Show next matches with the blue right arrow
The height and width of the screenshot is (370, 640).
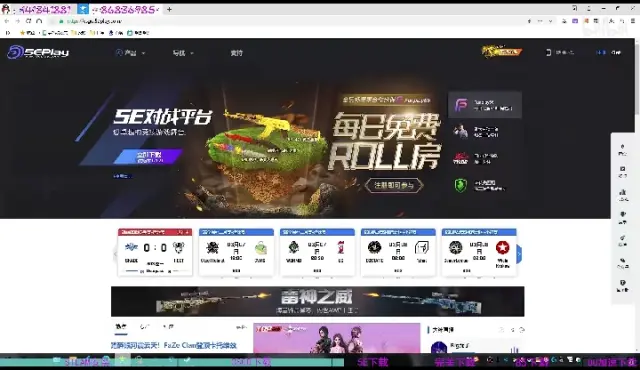tap(519, 254)
